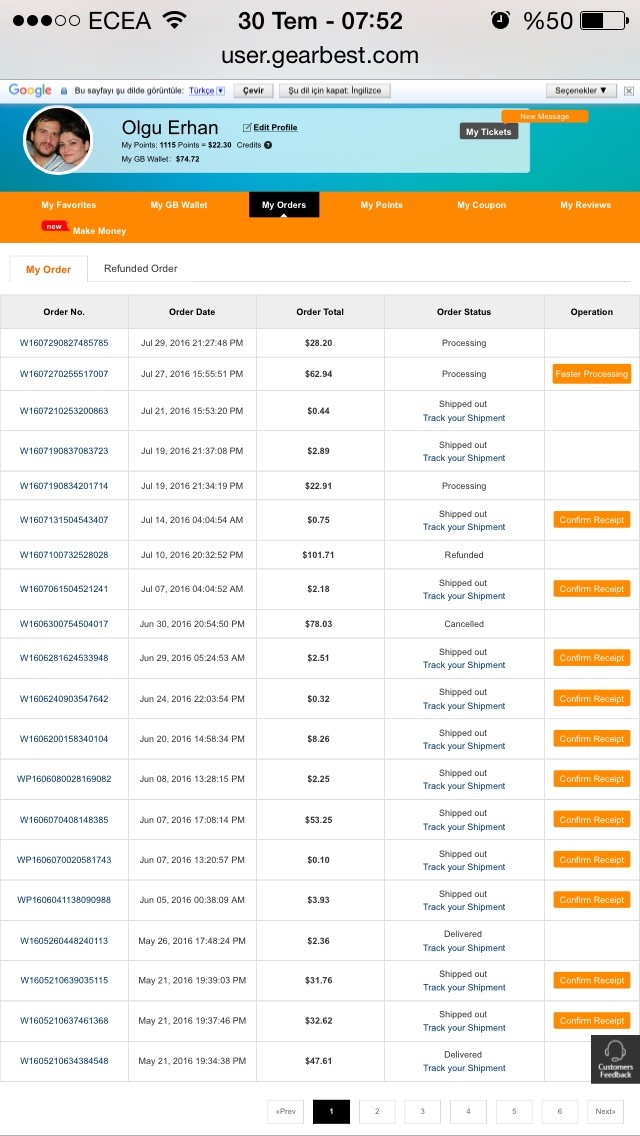Open the Seçenekler options dropdown
The width and height of the screenshot is (640, 1136).
581,91
